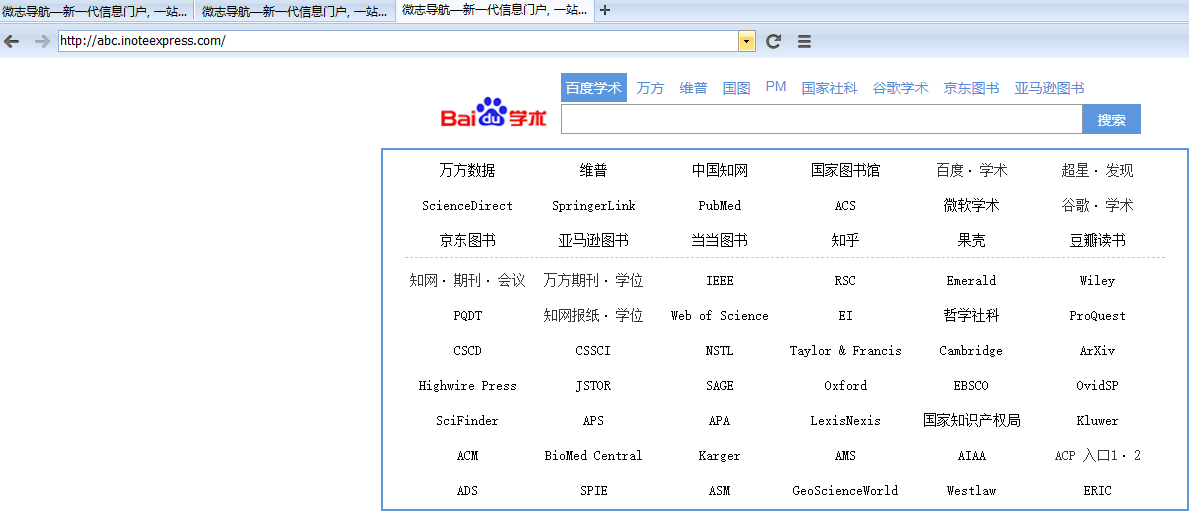Focus the URL address field
This screenshot has height=518, width=1189.
(399, 41)
